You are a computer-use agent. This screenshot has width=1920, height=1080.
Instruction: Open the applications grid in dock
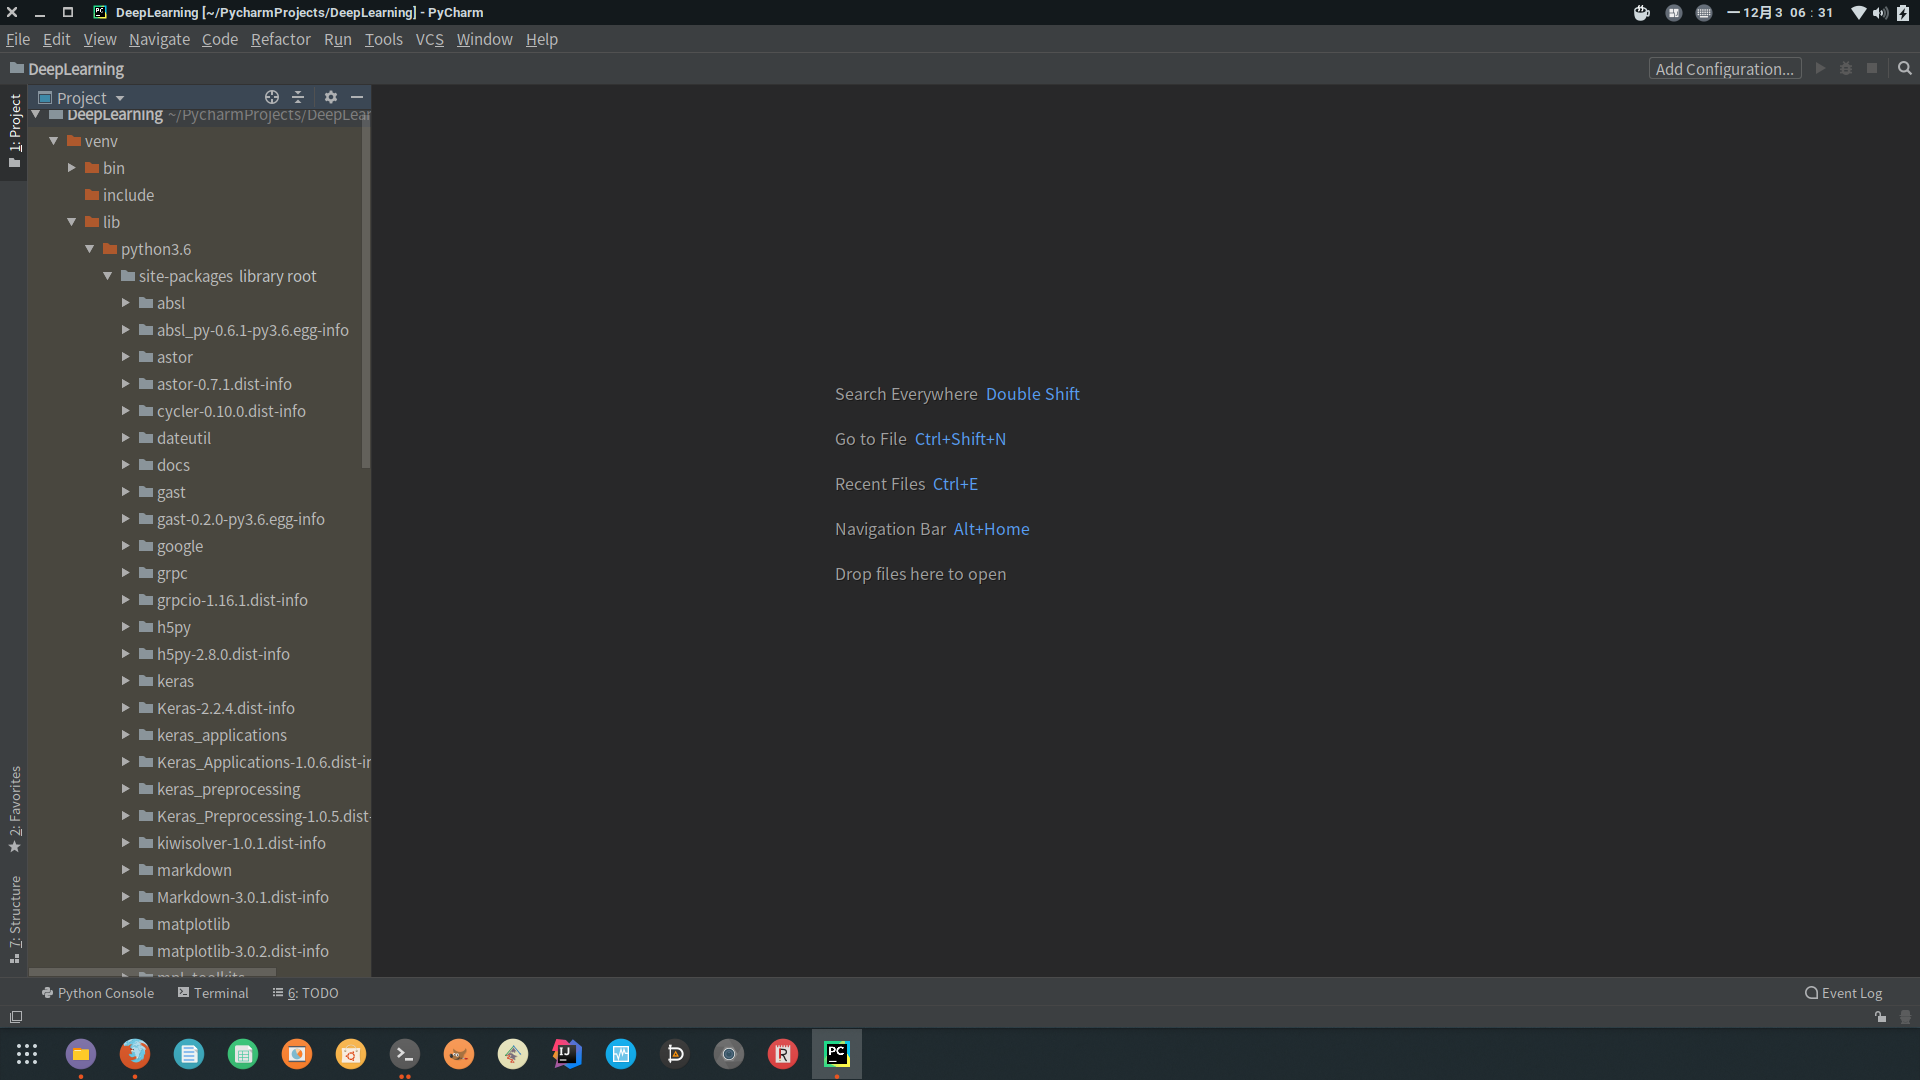[x=27, y=1054]
